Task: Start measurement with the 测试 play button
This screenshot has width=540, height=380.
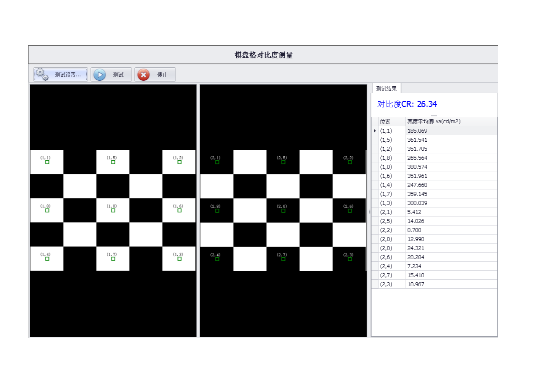Action: (111, 74)
